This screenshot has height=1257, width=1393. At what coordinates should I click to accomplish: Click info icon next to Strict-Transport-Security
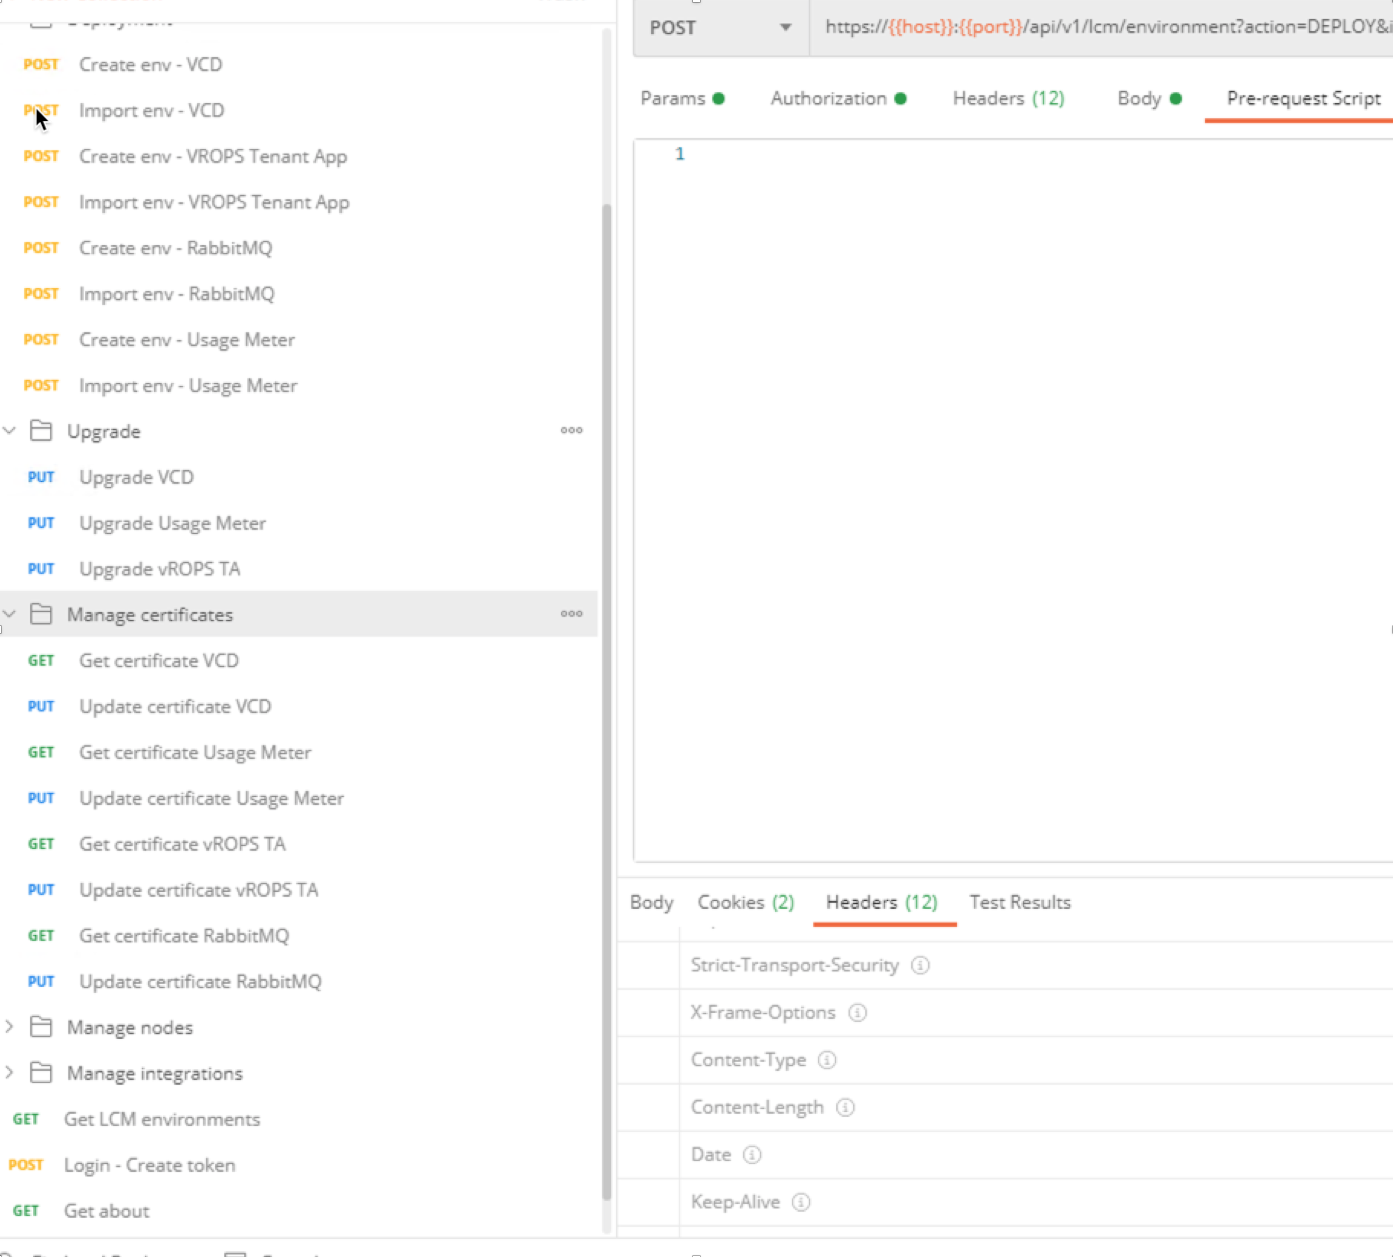click(x=920, y=965)
